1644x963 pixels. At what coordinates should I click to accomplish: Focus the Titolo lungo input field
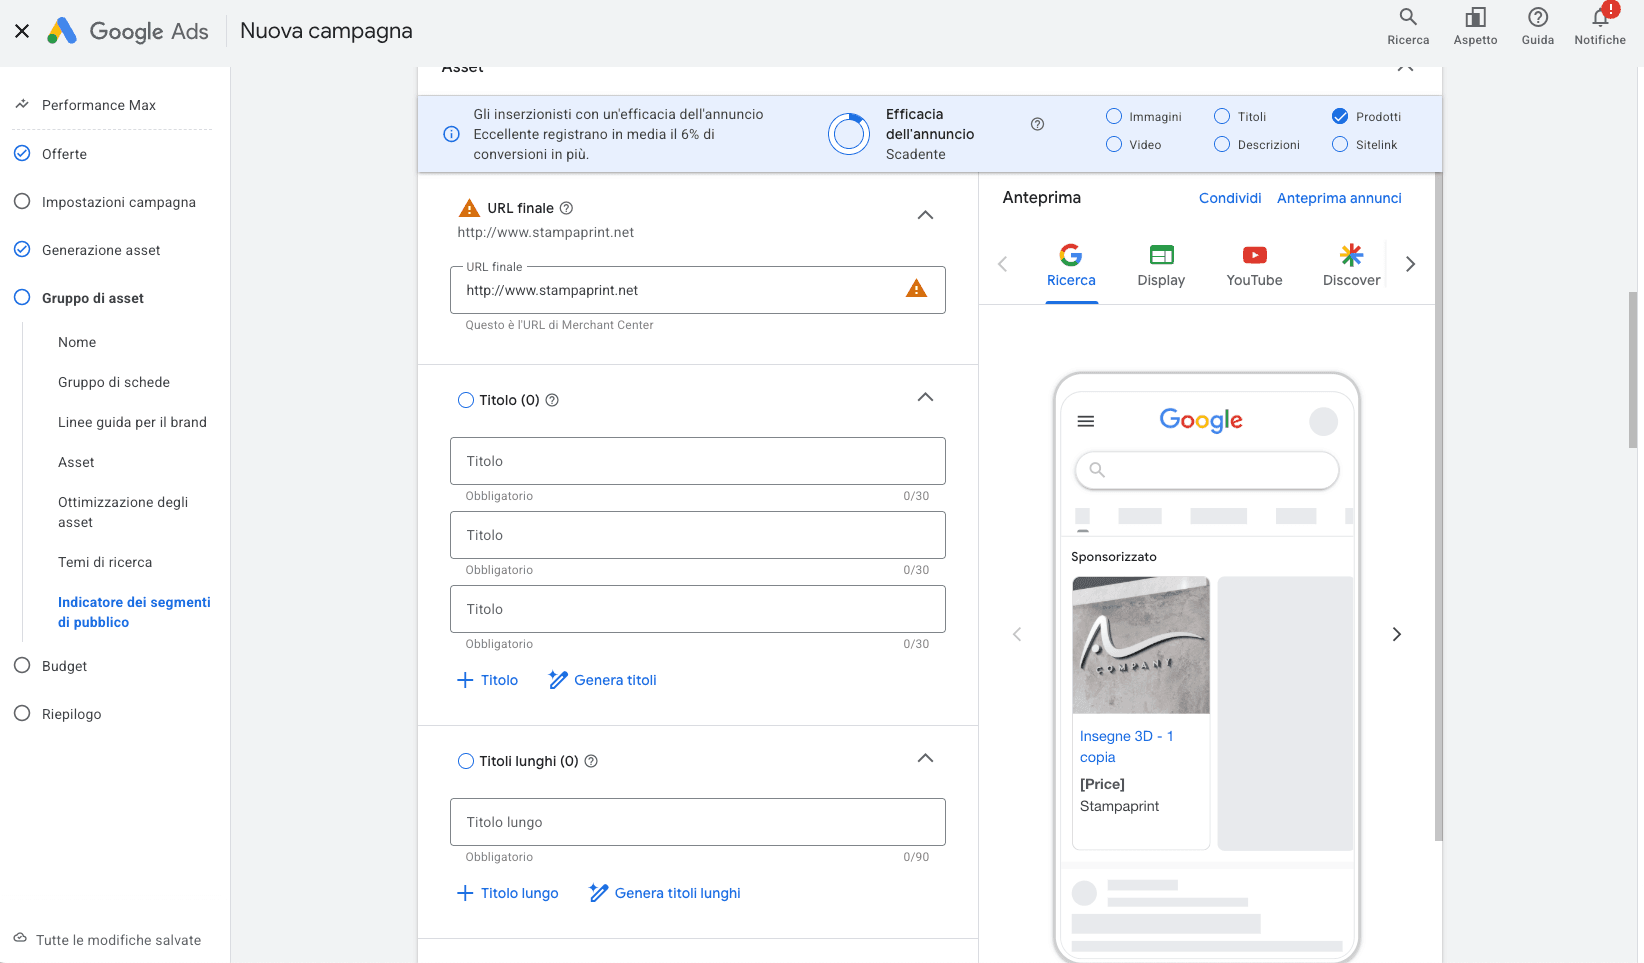698,822
